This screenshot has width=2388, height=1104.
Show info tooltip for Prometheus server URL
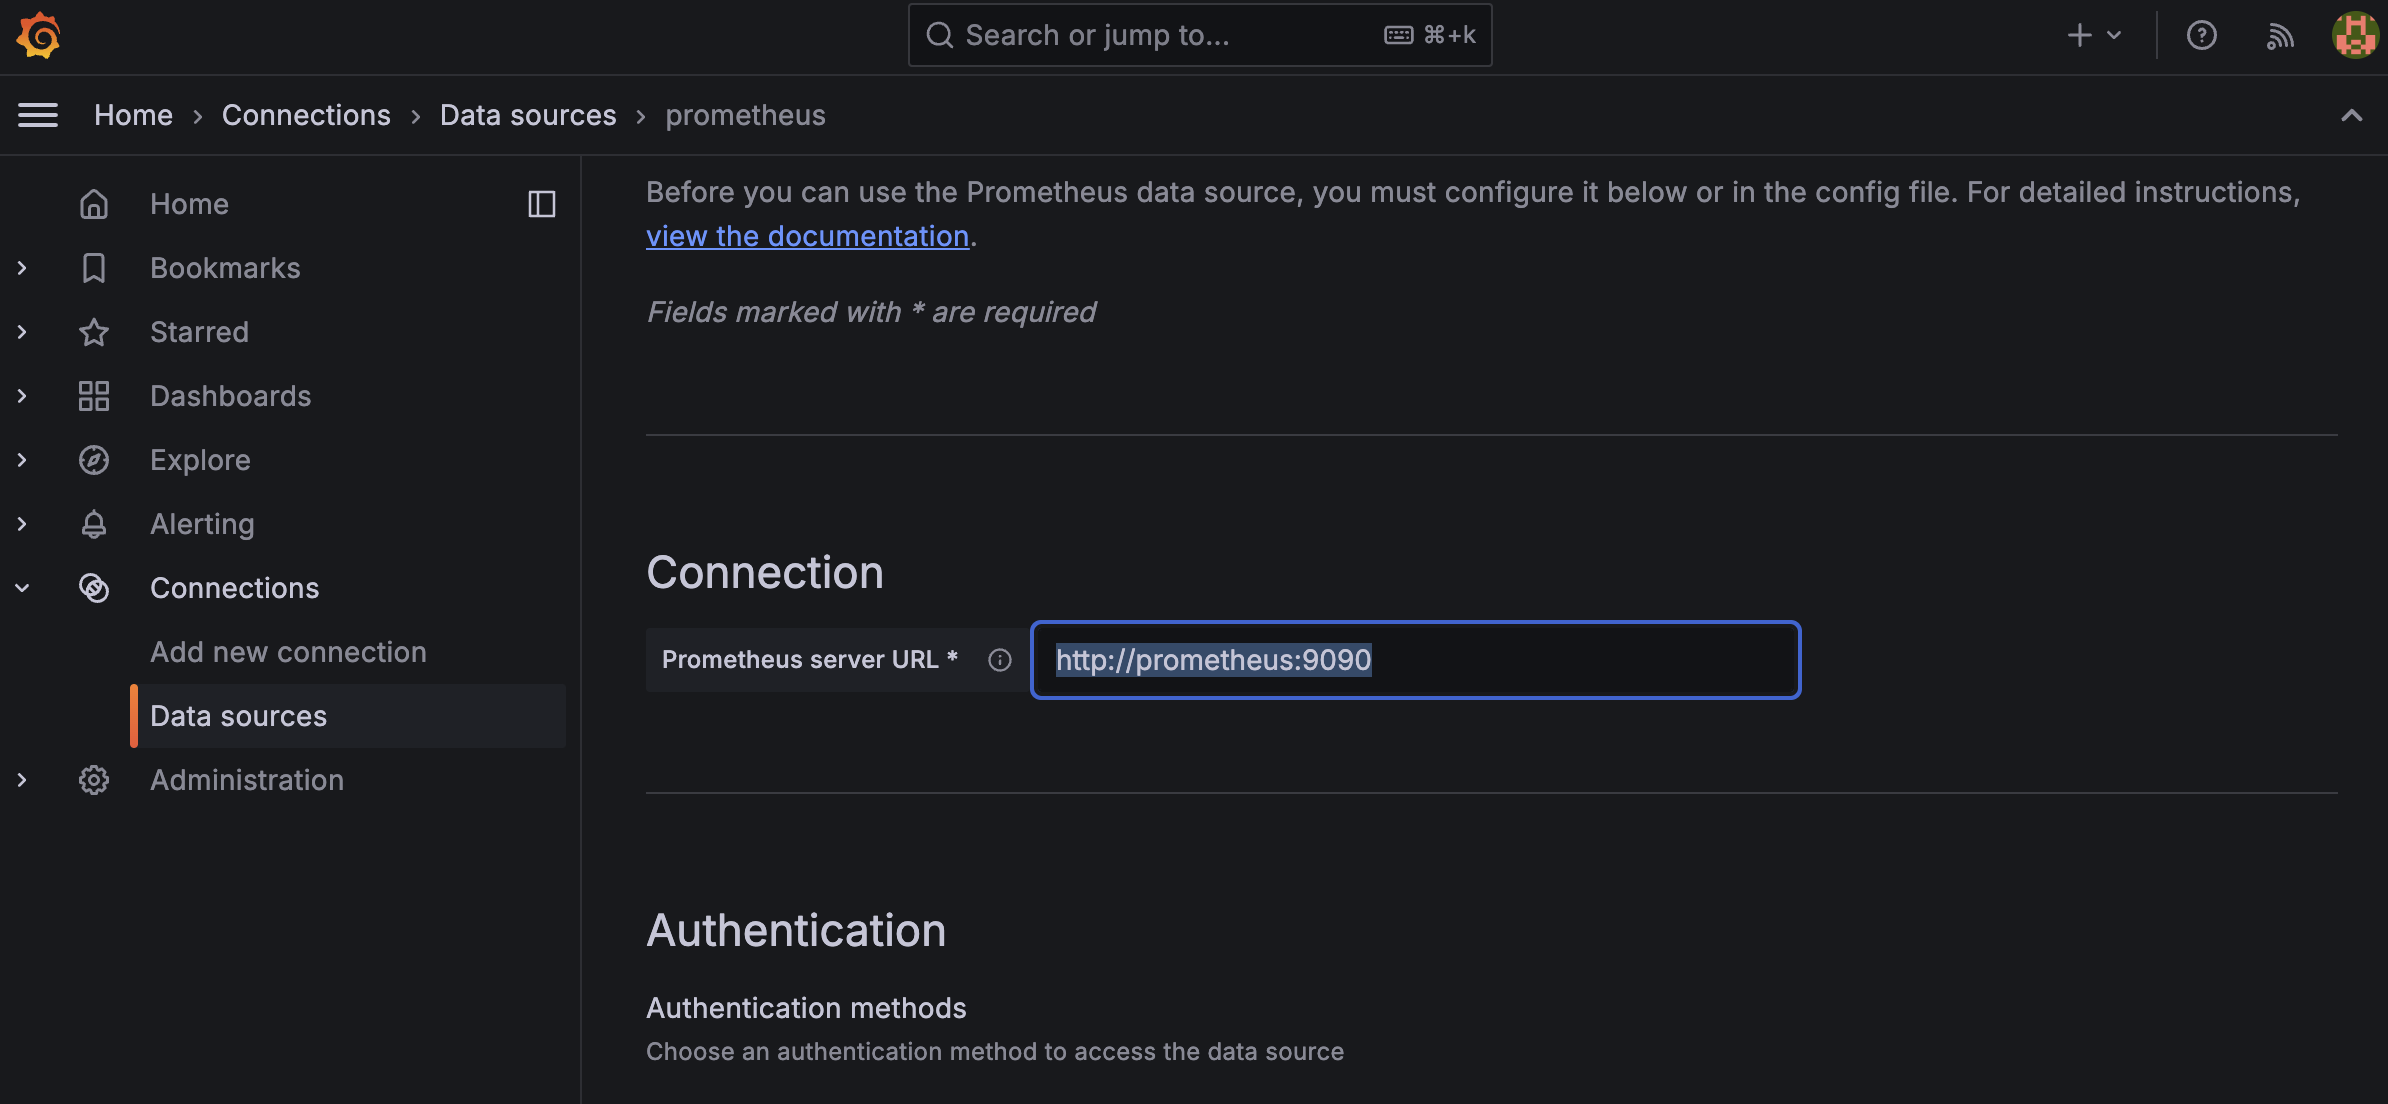tap(1000, 660)
